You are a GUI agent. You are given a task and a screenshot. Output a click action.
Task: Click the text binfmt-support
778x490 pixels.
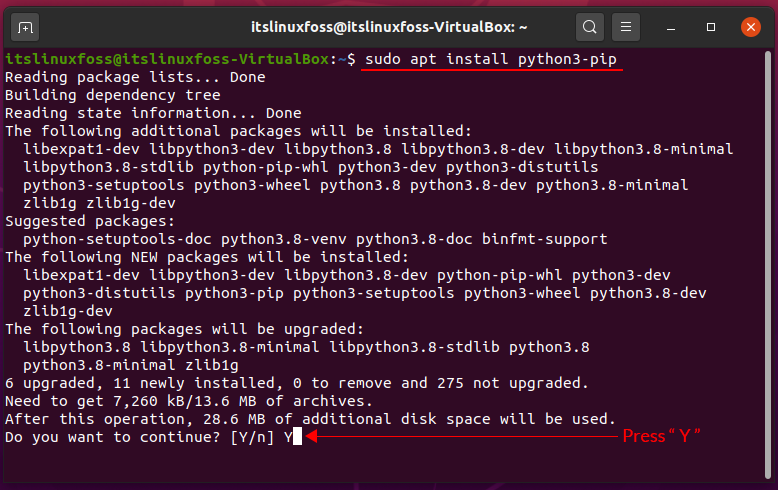[x=544, y=239]
